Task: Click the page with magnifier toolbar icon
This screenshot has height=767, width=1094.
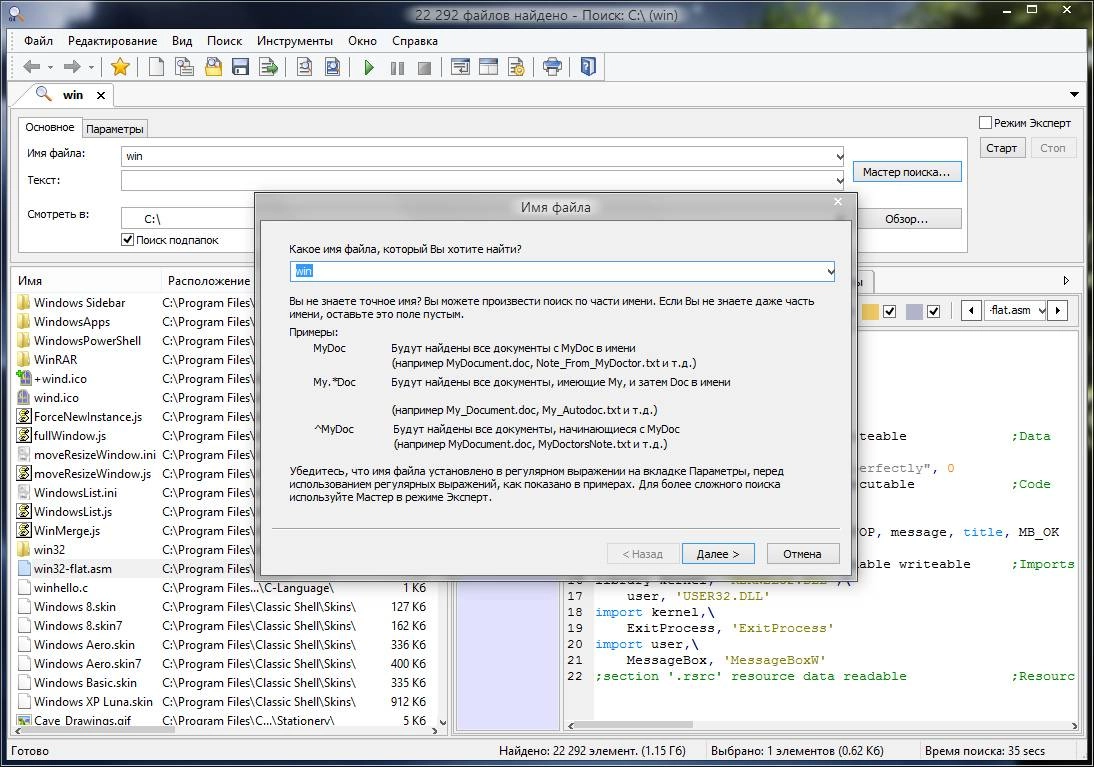Action: 304,67
